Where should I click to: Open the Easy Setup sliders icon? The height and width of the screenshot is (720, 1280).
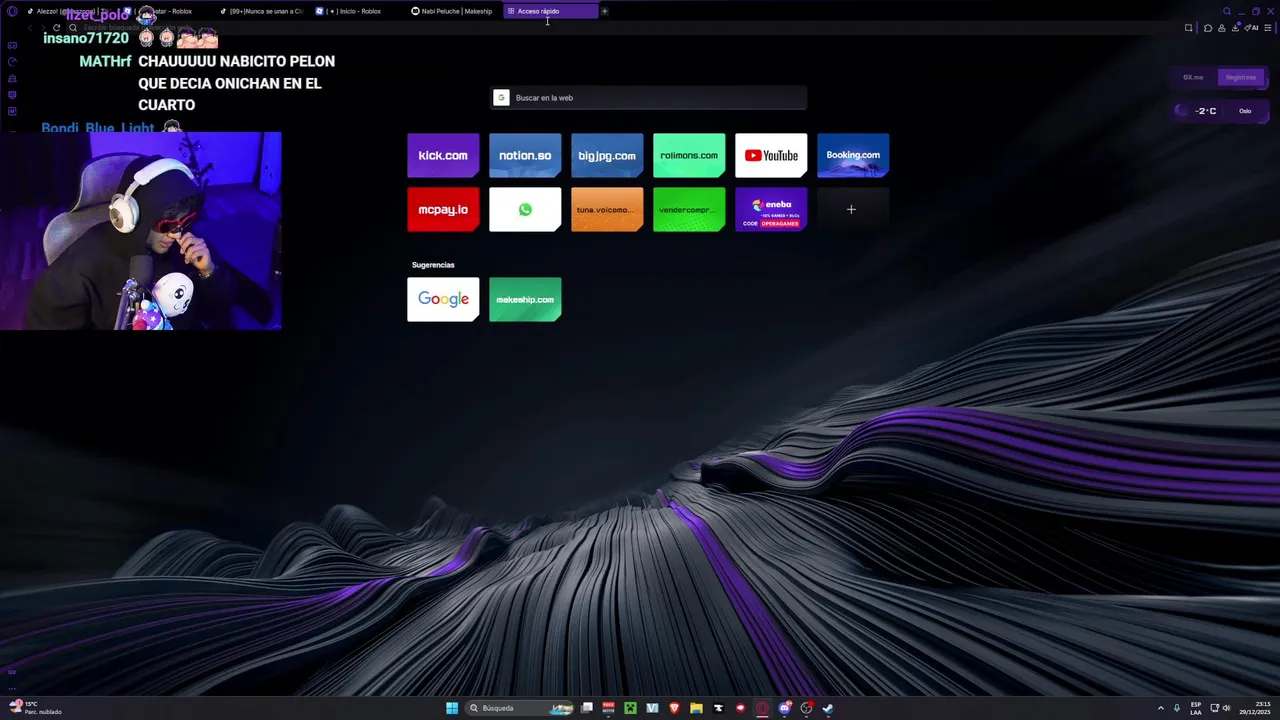[1269, 28]
